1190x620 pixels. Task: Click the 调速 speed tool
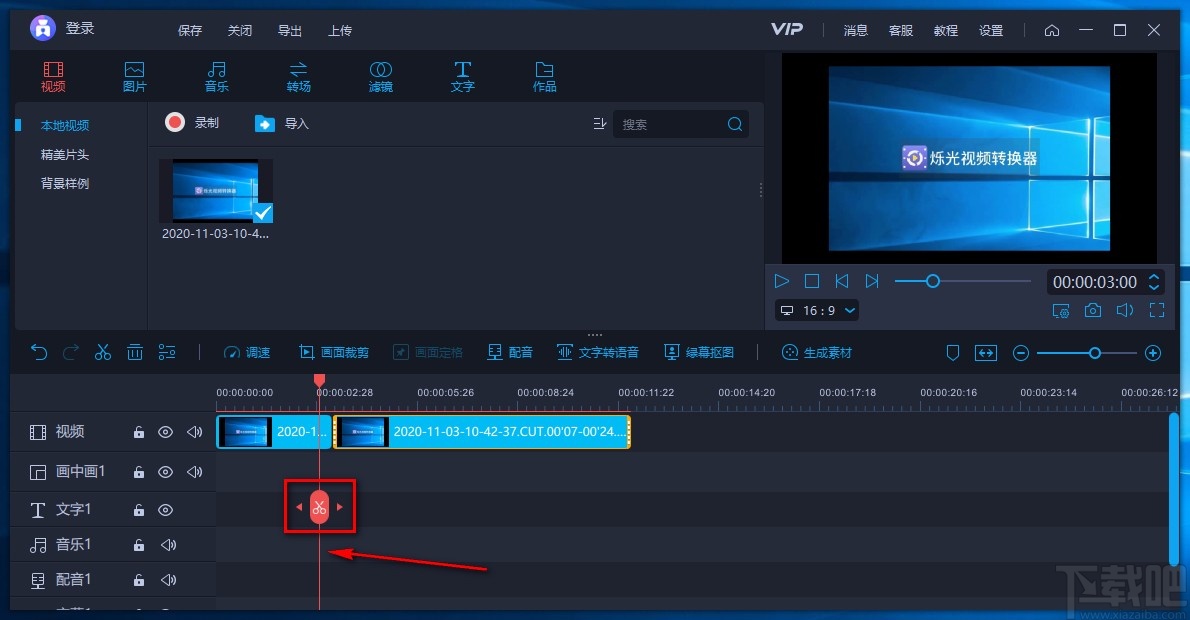tap(247, 353)
